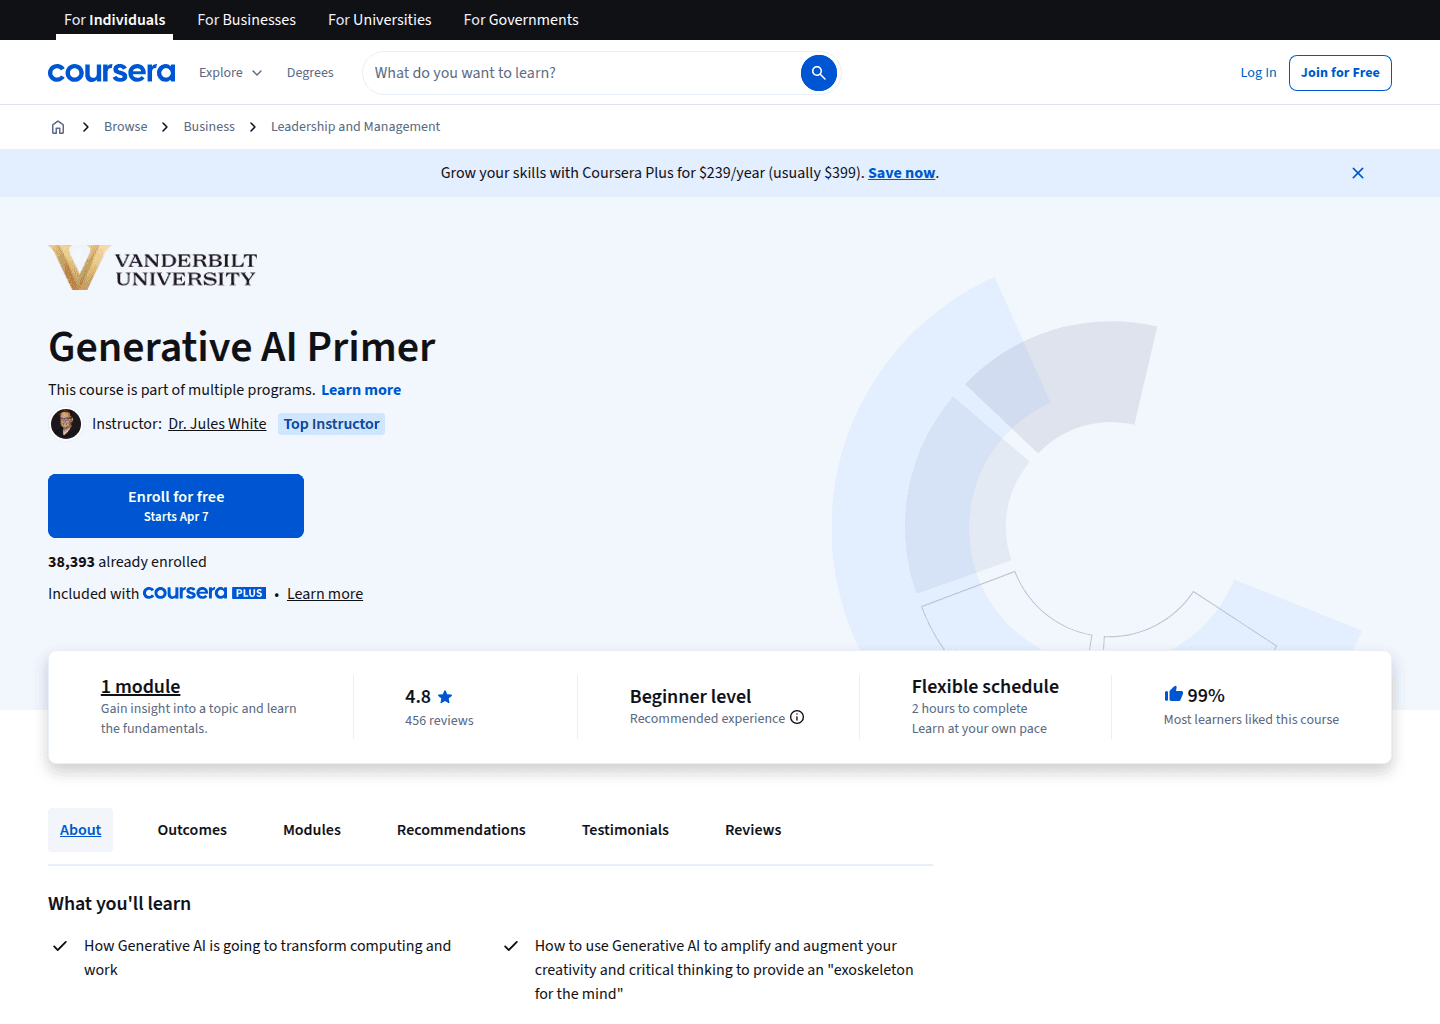Open the Explore dropdown

(x=229, y=72)
